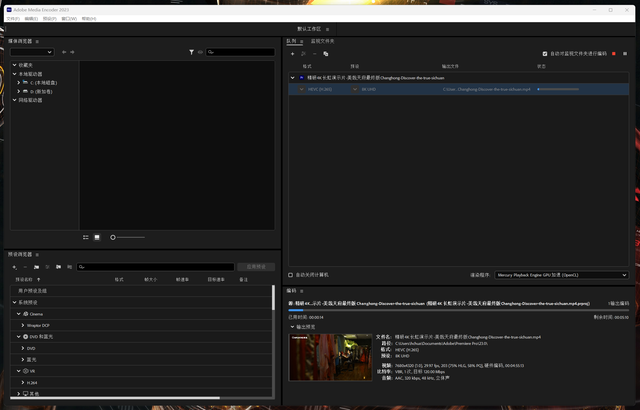Switch Media Browser to thumbnail view

point(97,237)
